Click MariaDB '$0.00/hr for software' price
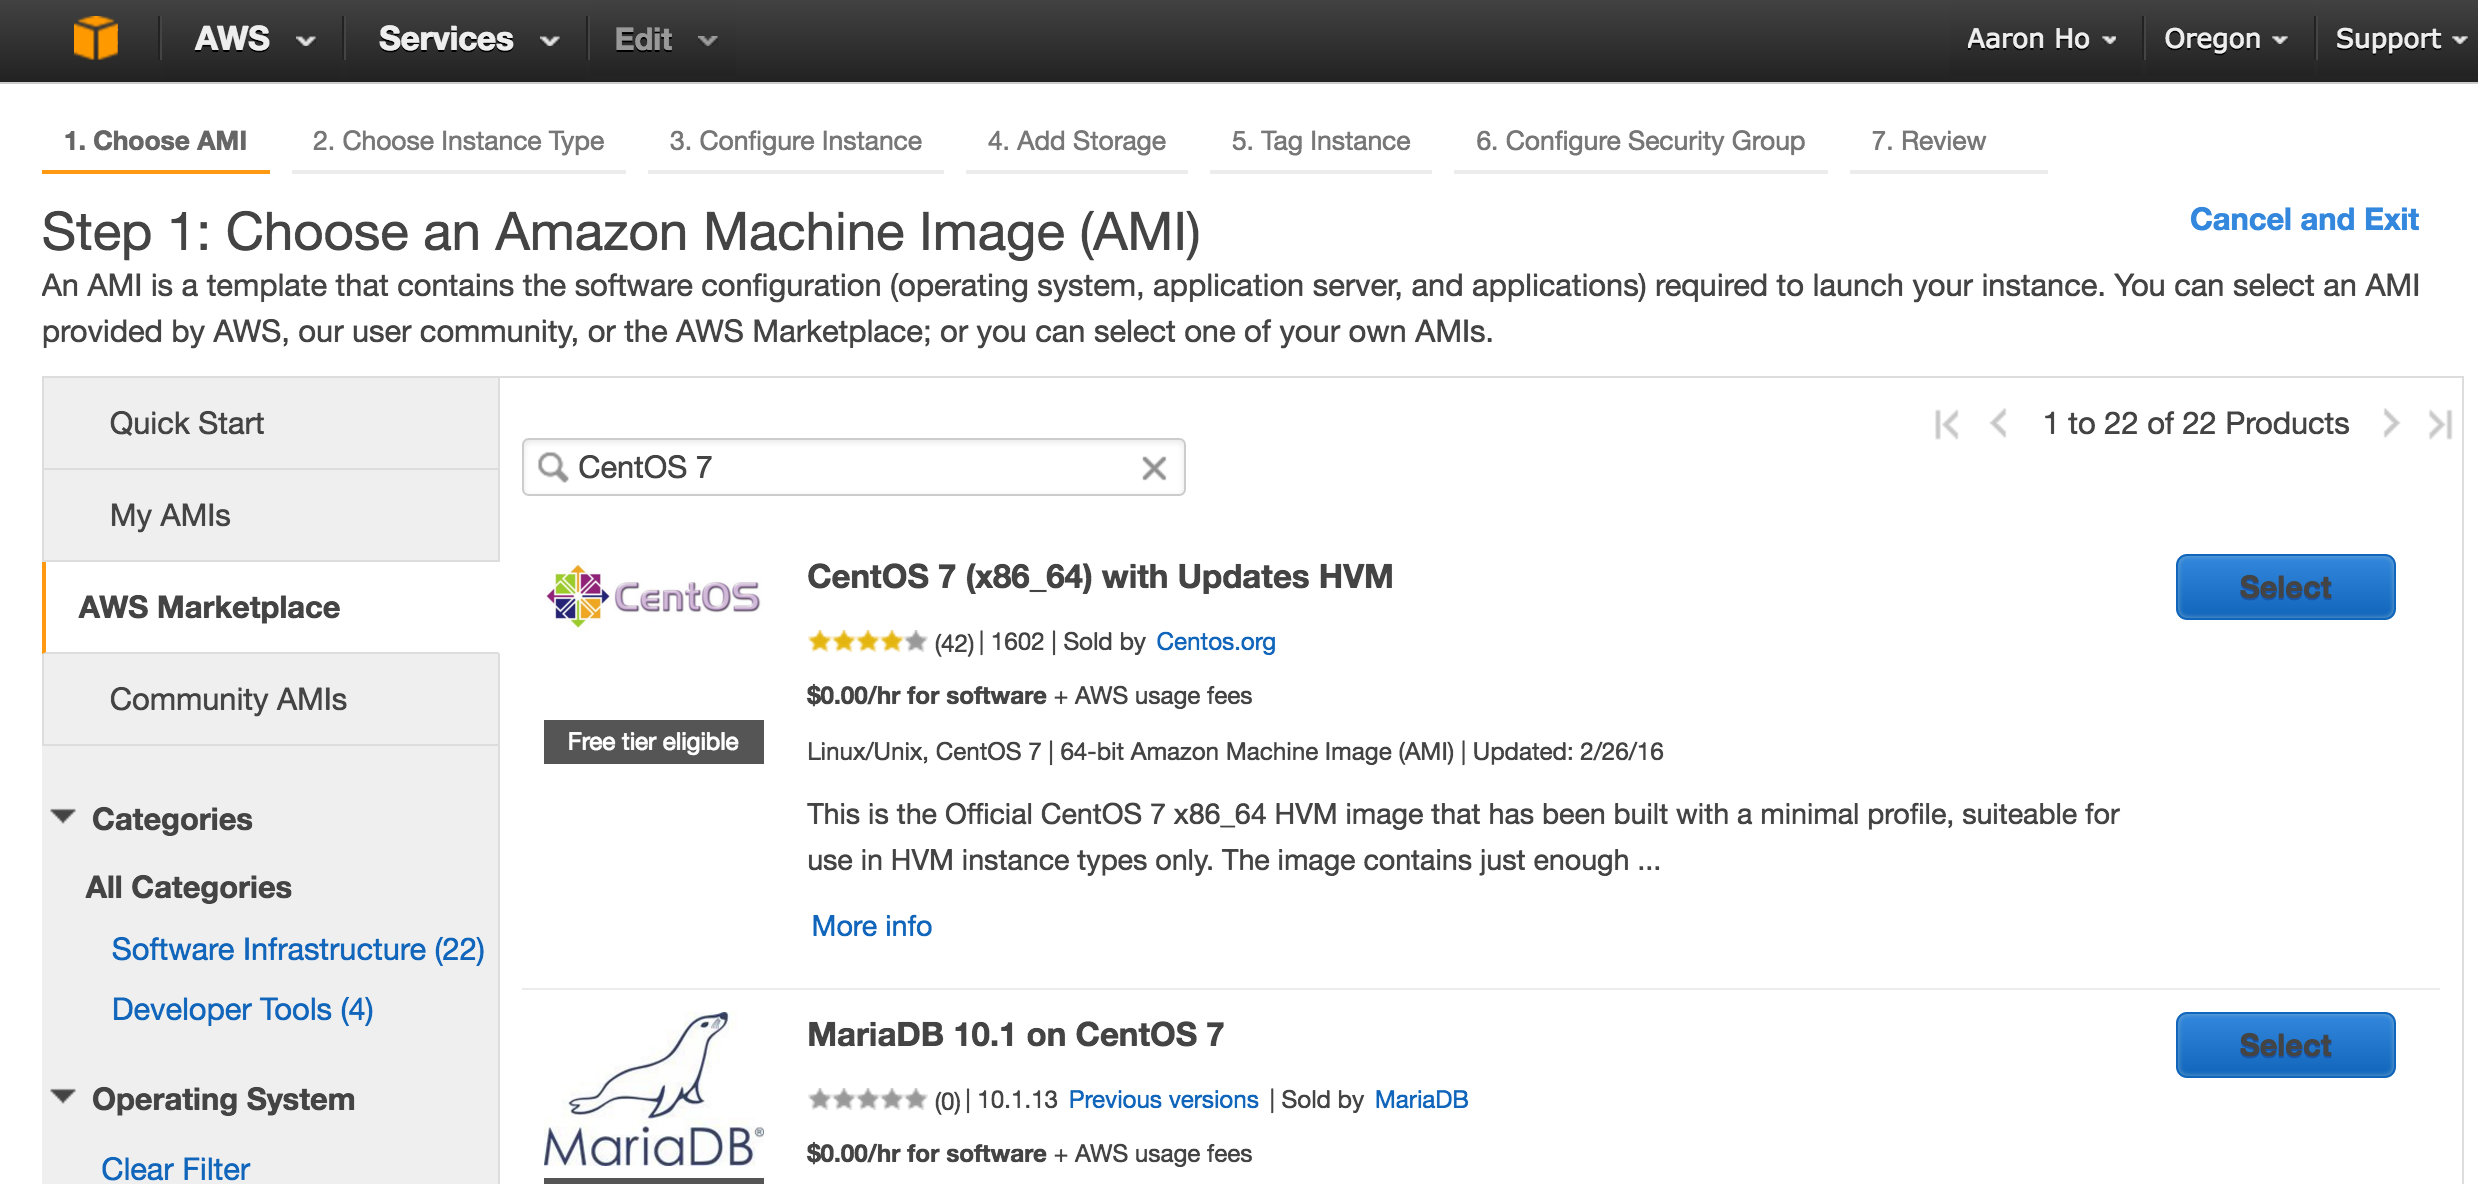Image resolution: width=2478 pixels, height=1184 pixels. click(926, 1153)
